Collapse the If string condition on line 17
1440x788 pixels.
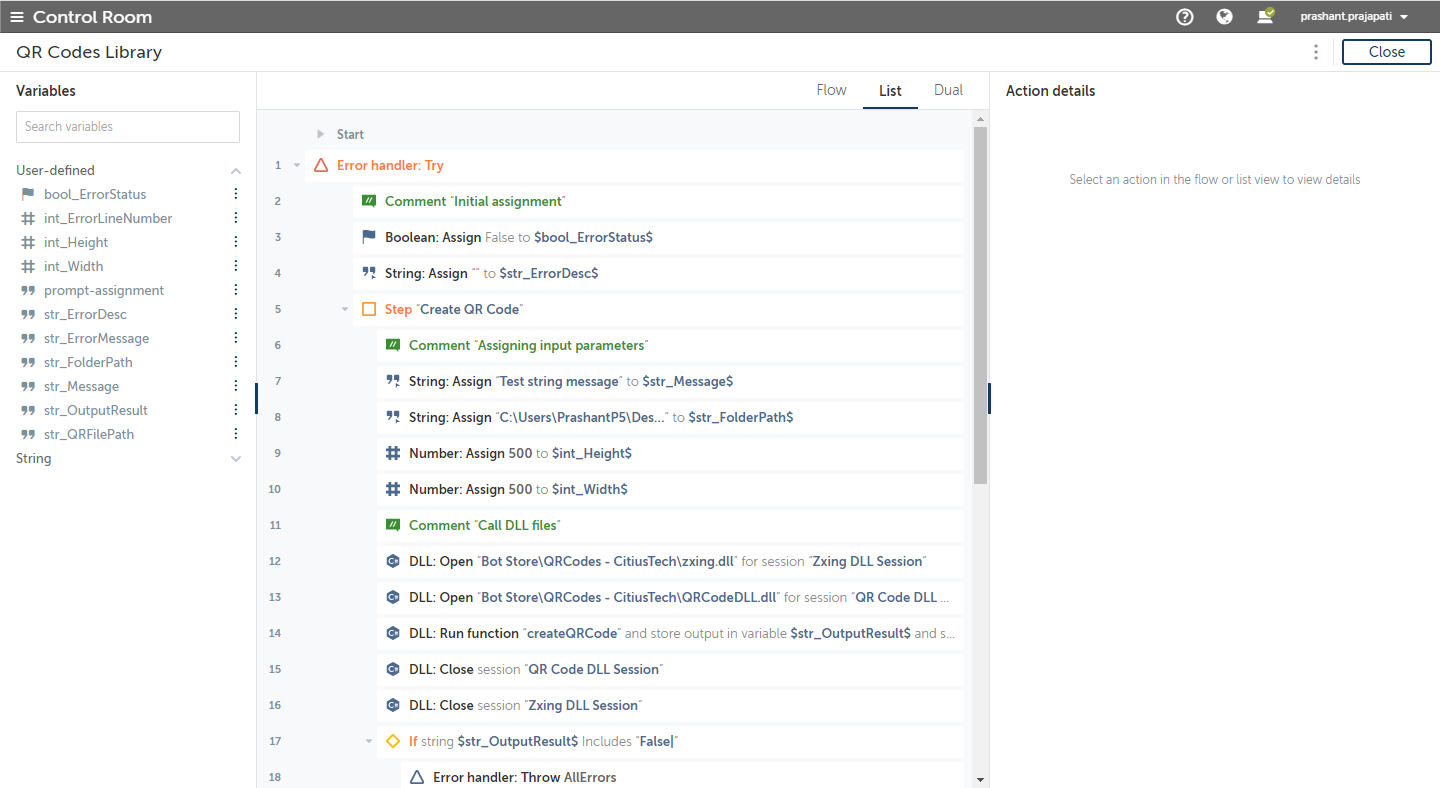pyautogui.click(x=369, y=741)
